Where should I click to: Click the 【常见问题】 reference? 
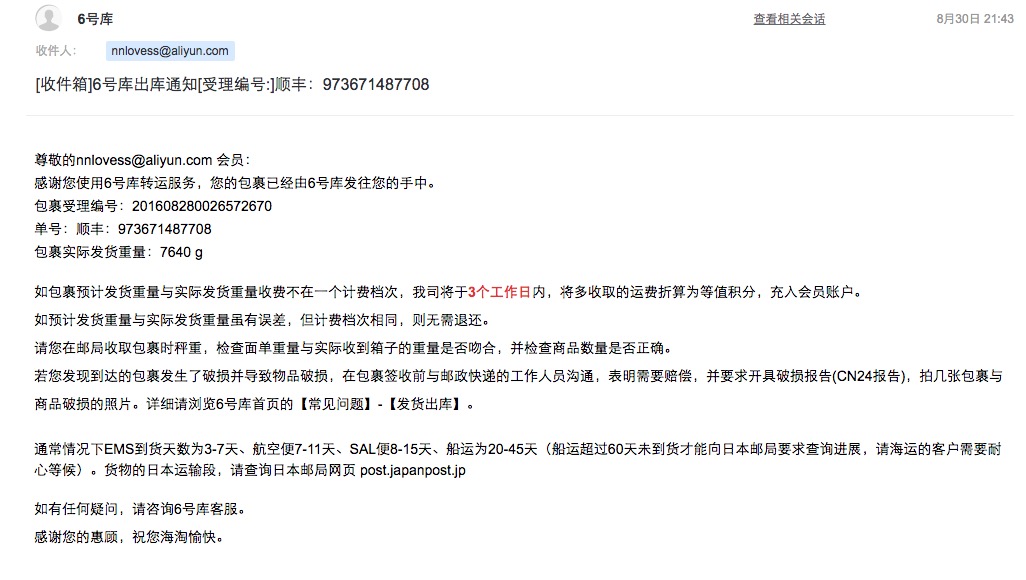tap(334, 405)
